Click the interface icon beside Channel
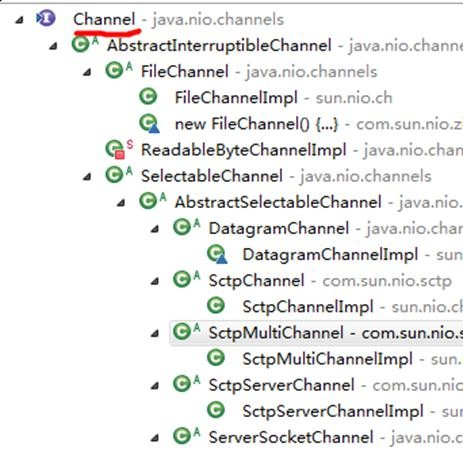 [46, 19]
